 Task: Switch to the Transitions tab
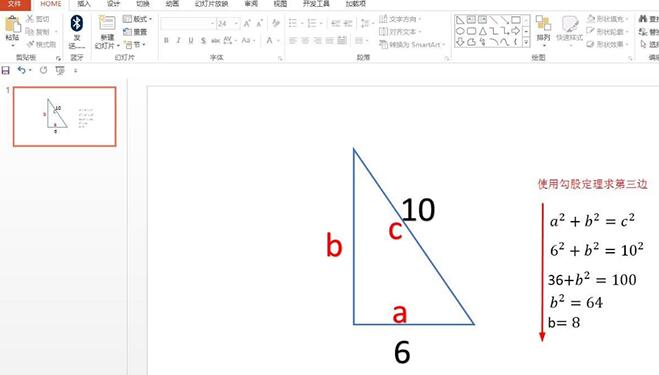point(143,4)
